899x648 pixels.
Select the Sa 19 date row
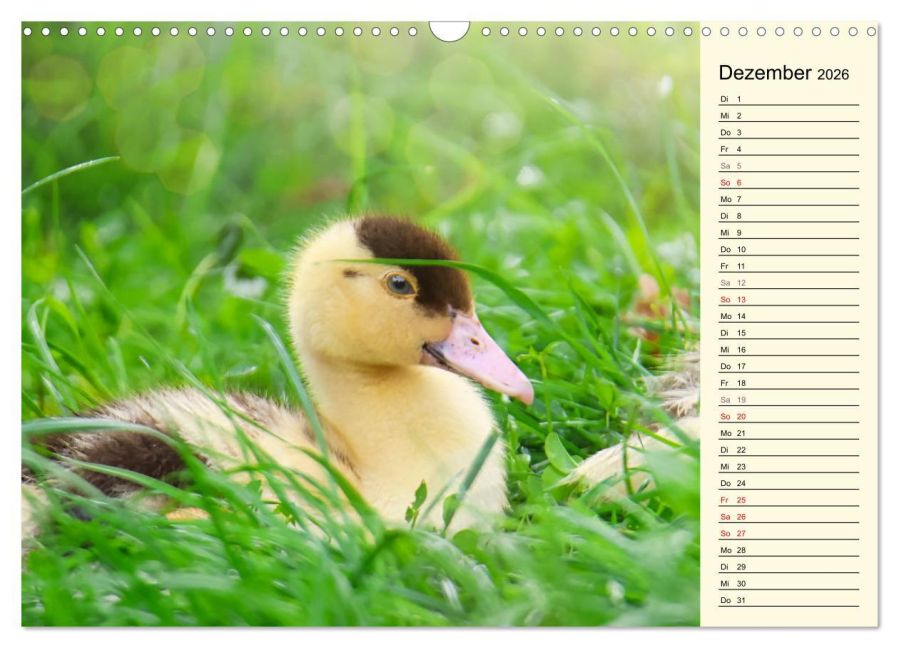pos(789,400)
